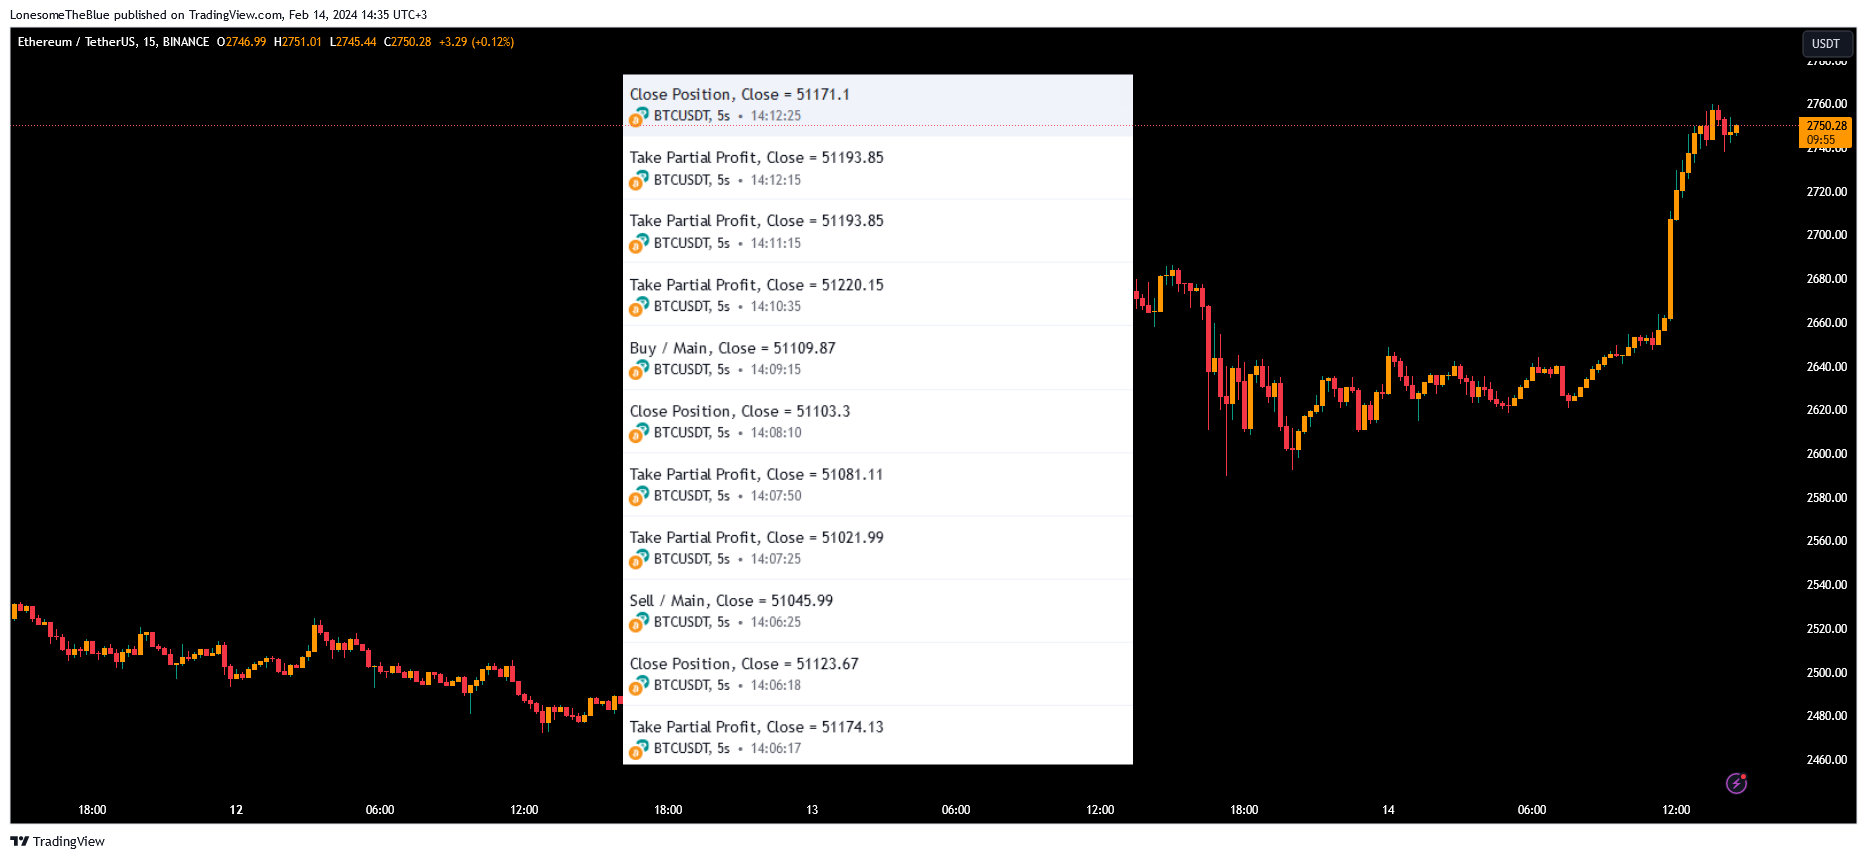Click the TradingView logo at bottom left
The height and width of the screenshot is (859, 1867).
[x=57, y=841]
